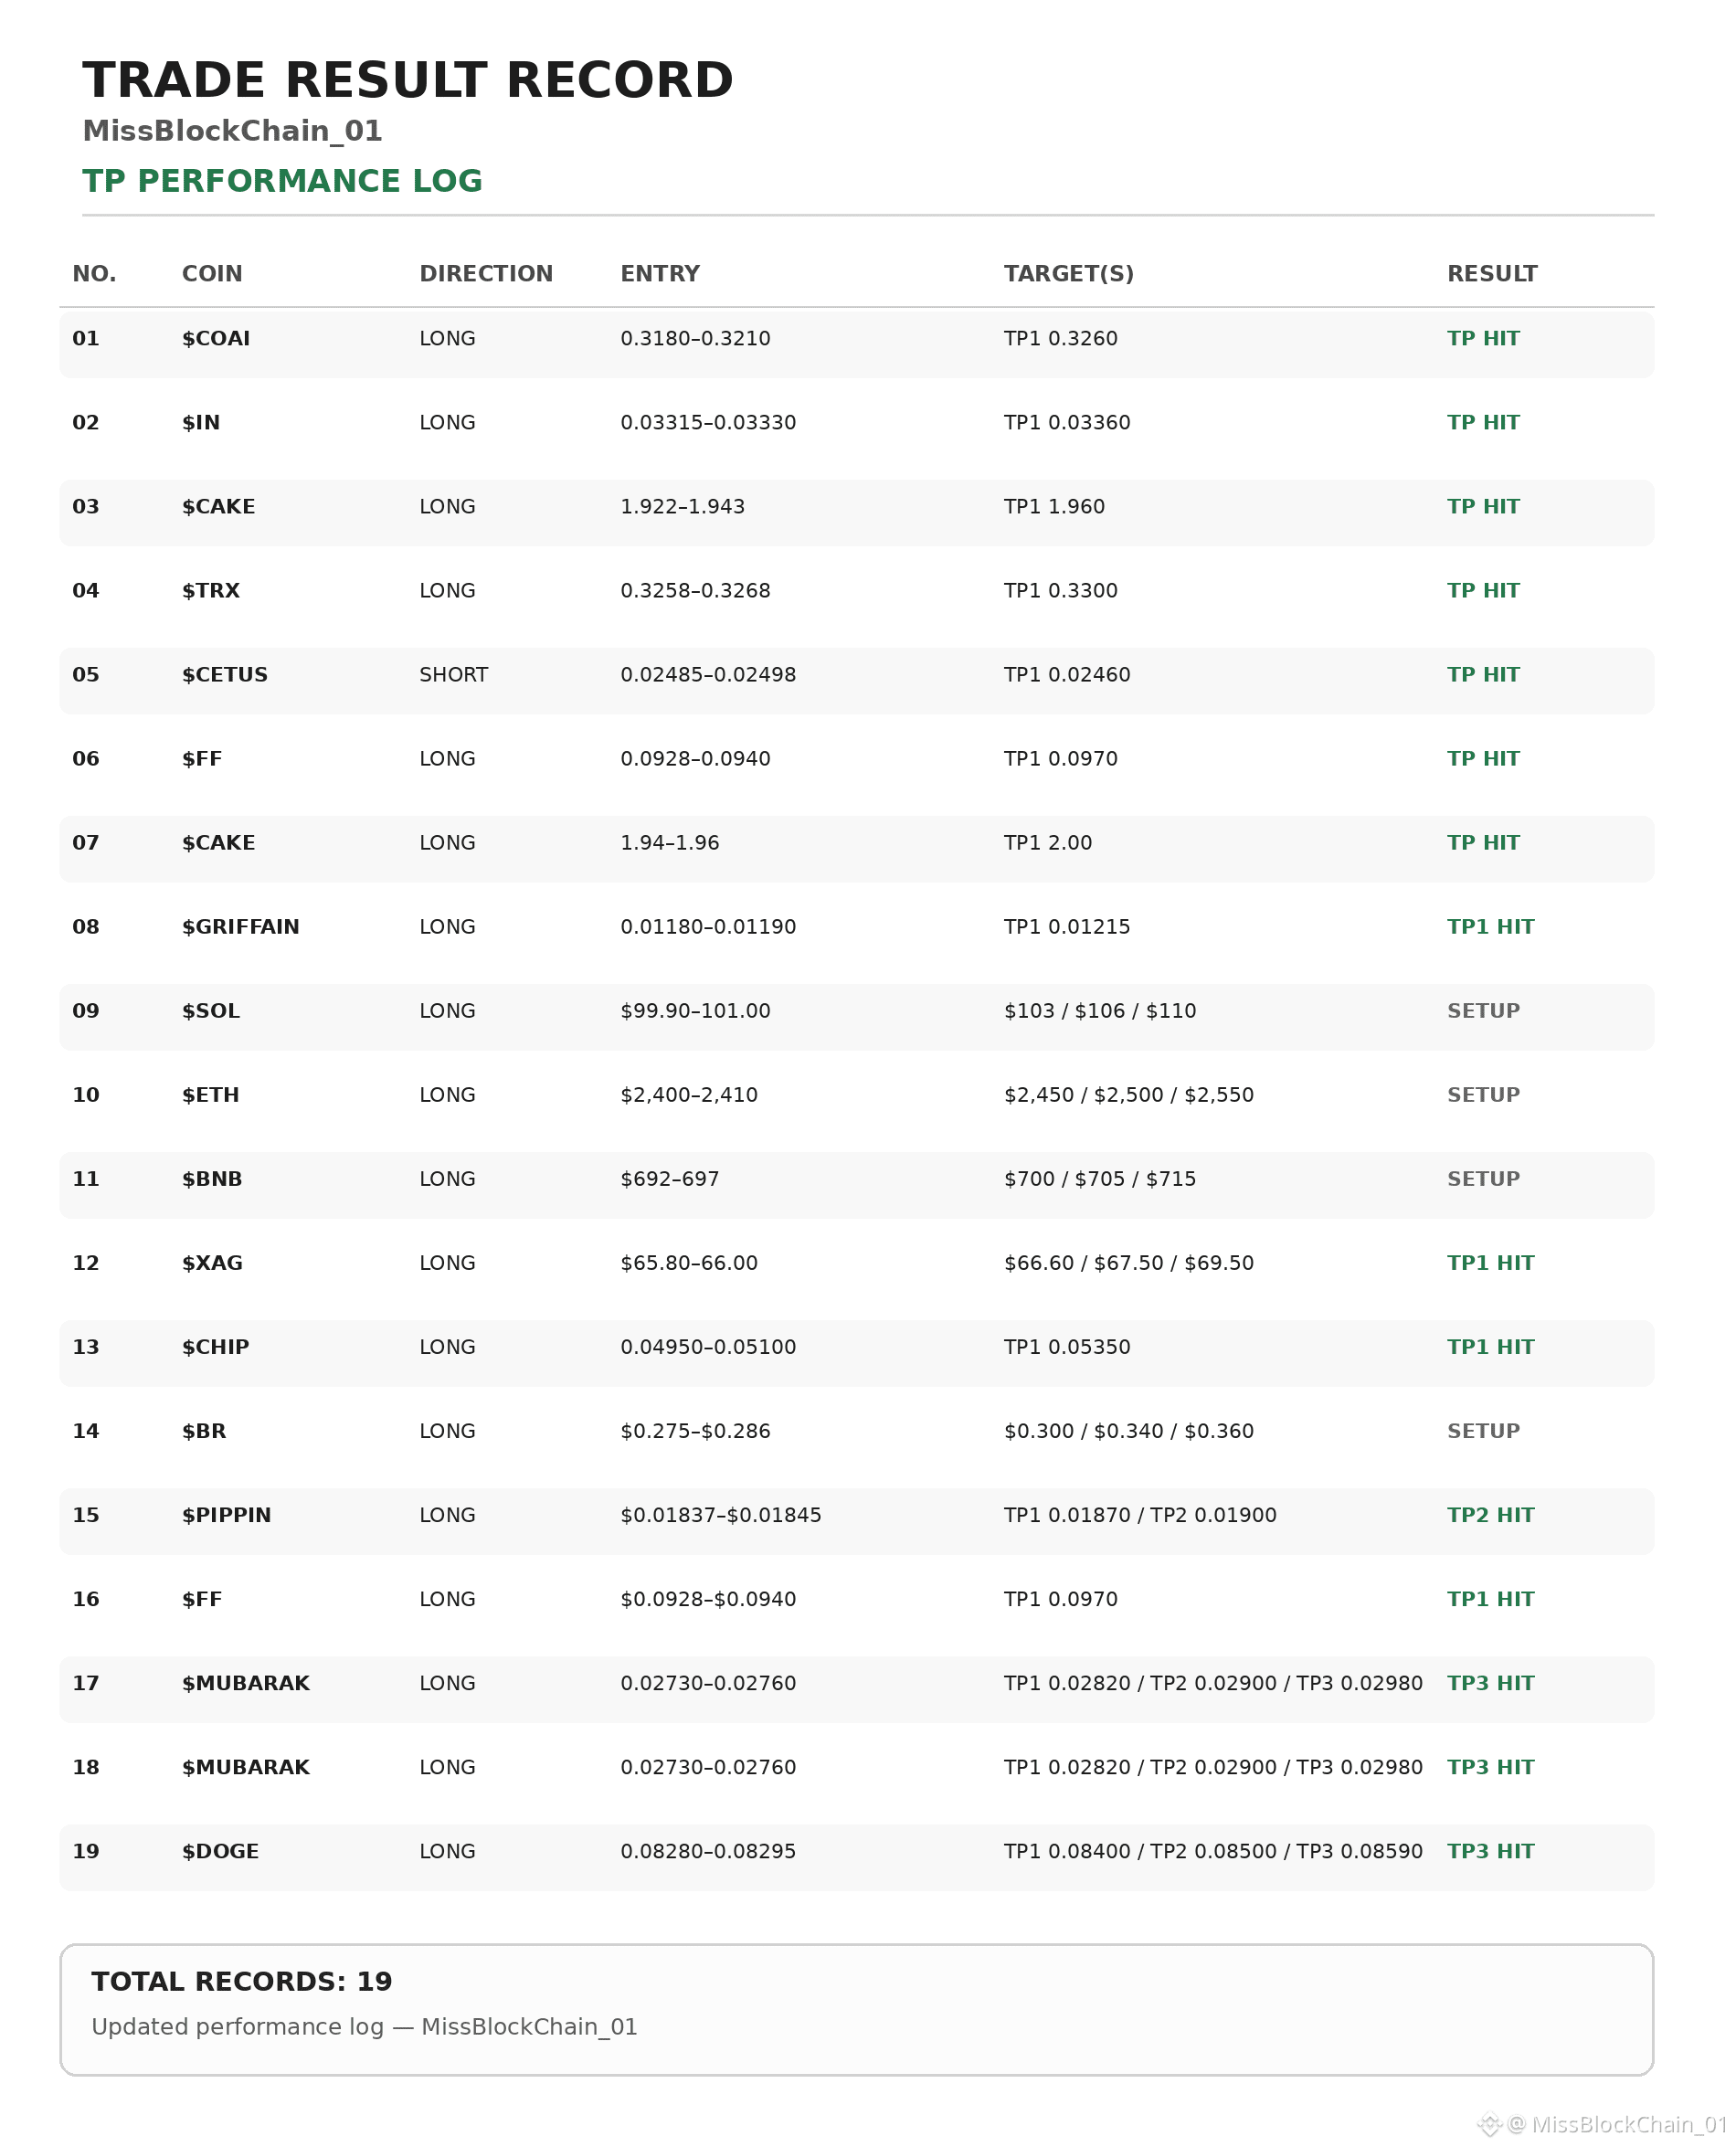Select the $GRIFFAIN ticker in row 08
1736x2147 pixels.
(241, 927)
